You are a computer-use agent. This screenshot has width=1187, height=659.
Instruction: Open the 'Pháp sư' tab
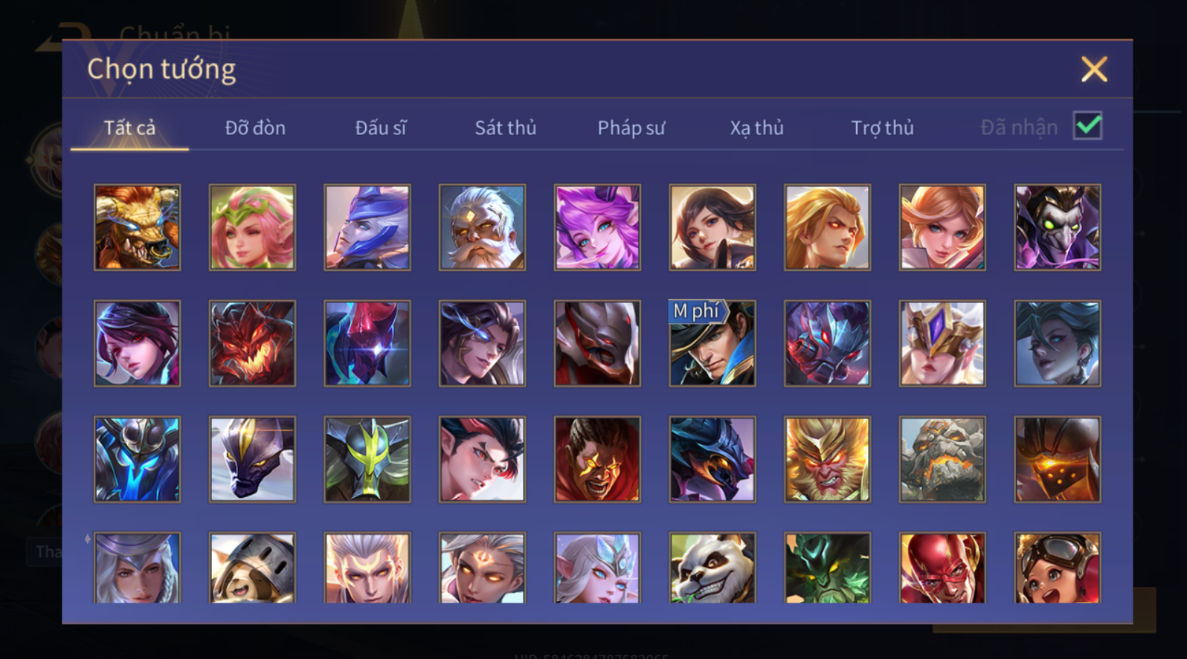point(631,128)
